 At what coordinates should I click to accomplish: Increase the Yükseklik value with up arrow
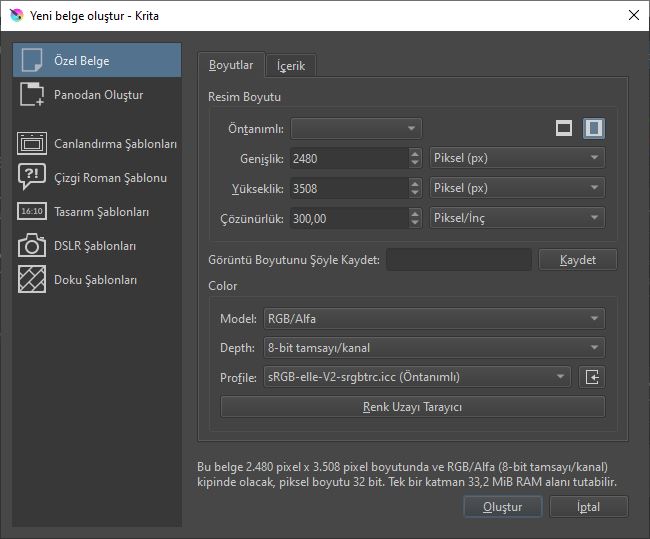[x=415, y=183]
